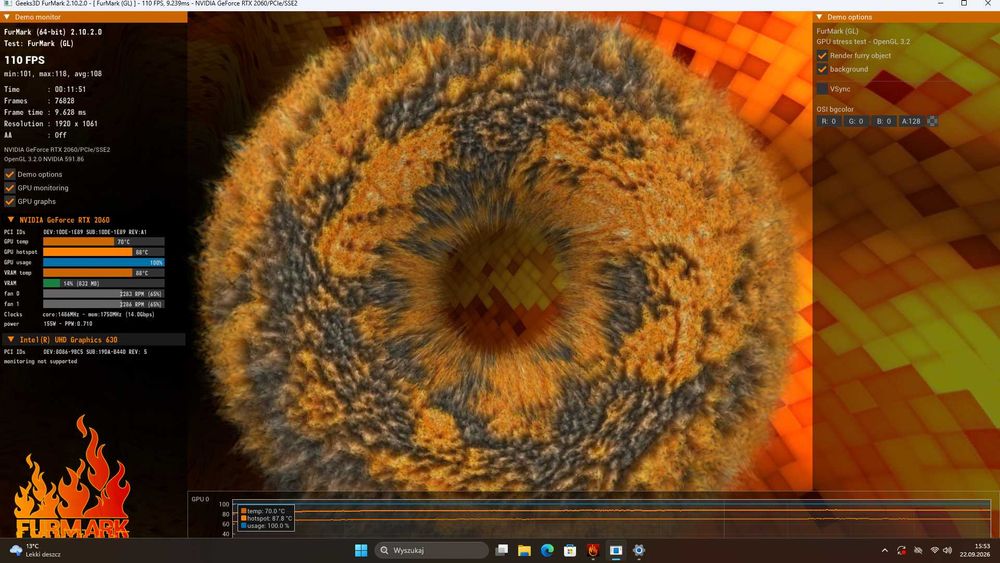Click the min:101, max:118, avg:108 line

pos(52,74)
